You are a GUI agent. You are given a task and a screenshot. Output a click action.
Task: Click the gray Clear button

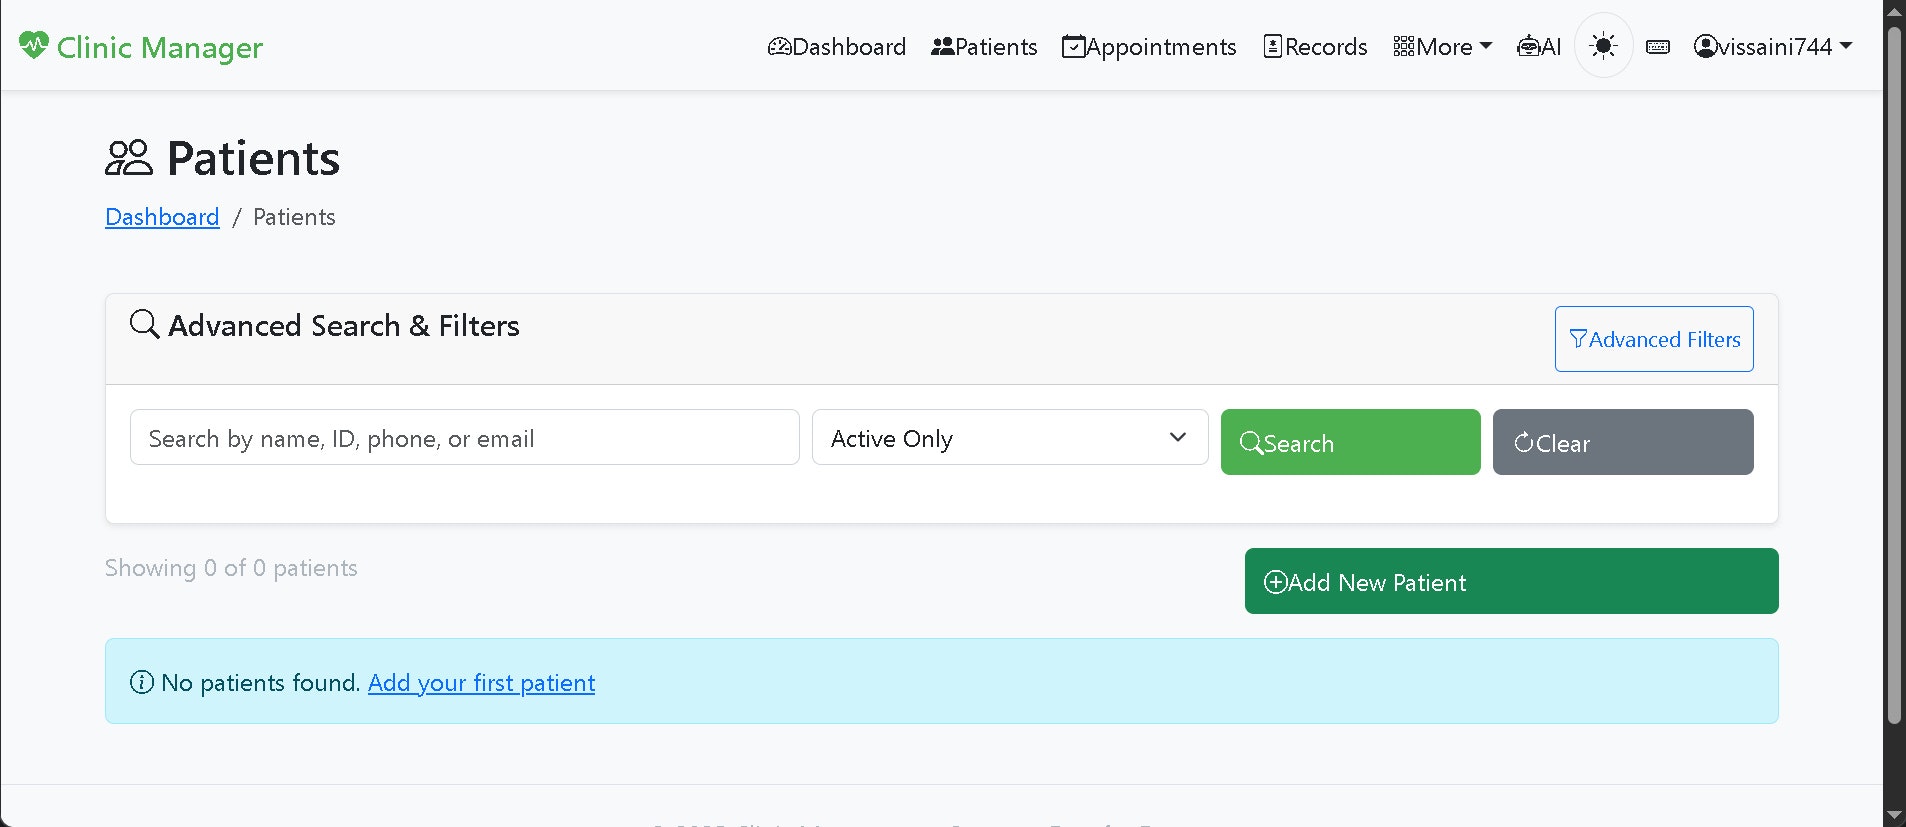1622,442
